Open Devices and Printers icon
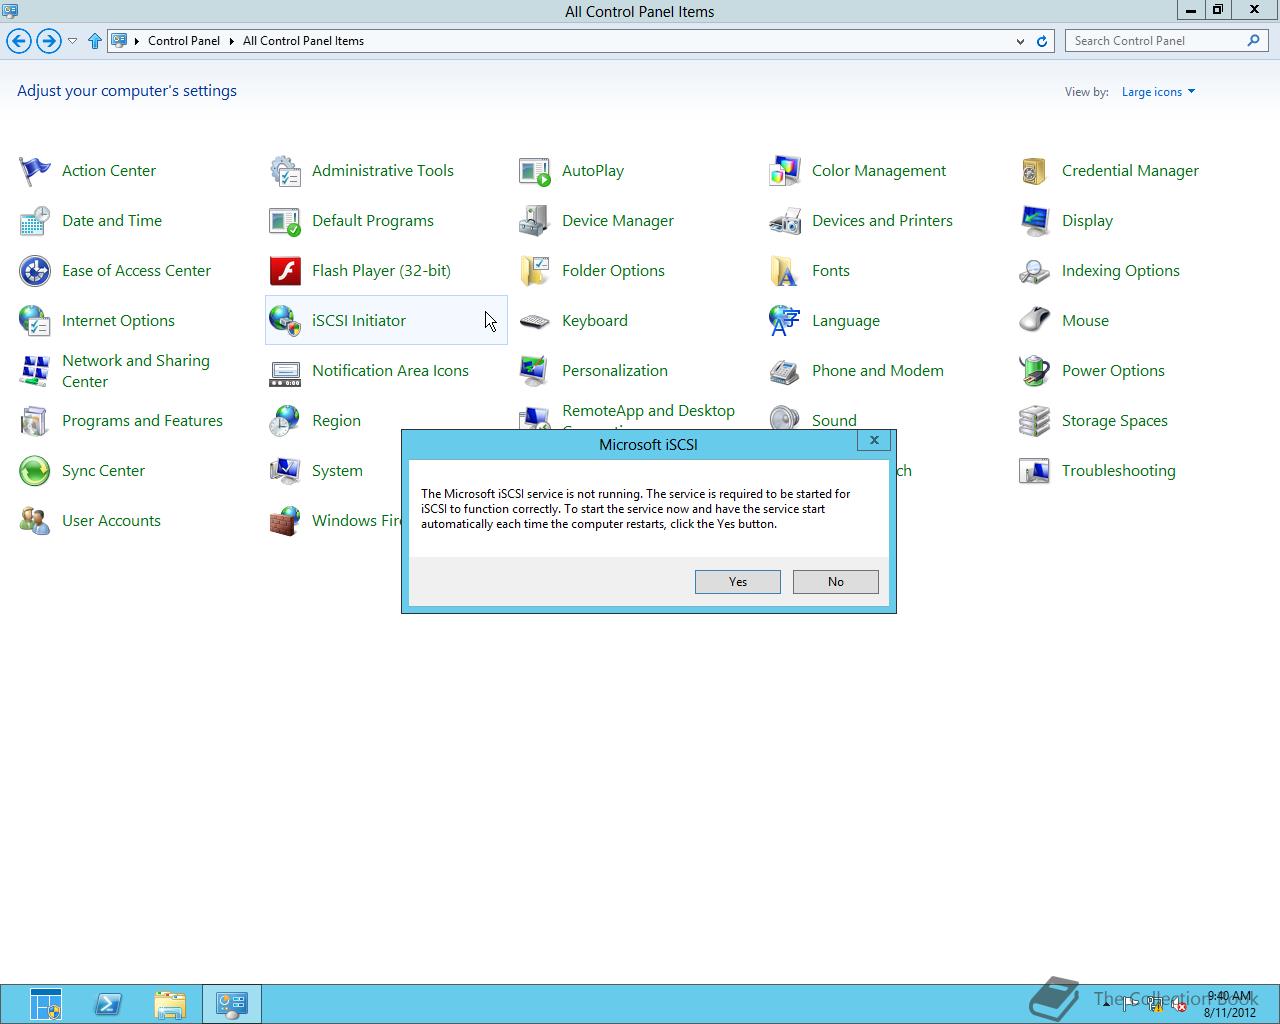Screen dimensions: 1280x1024 coord(785,221)
